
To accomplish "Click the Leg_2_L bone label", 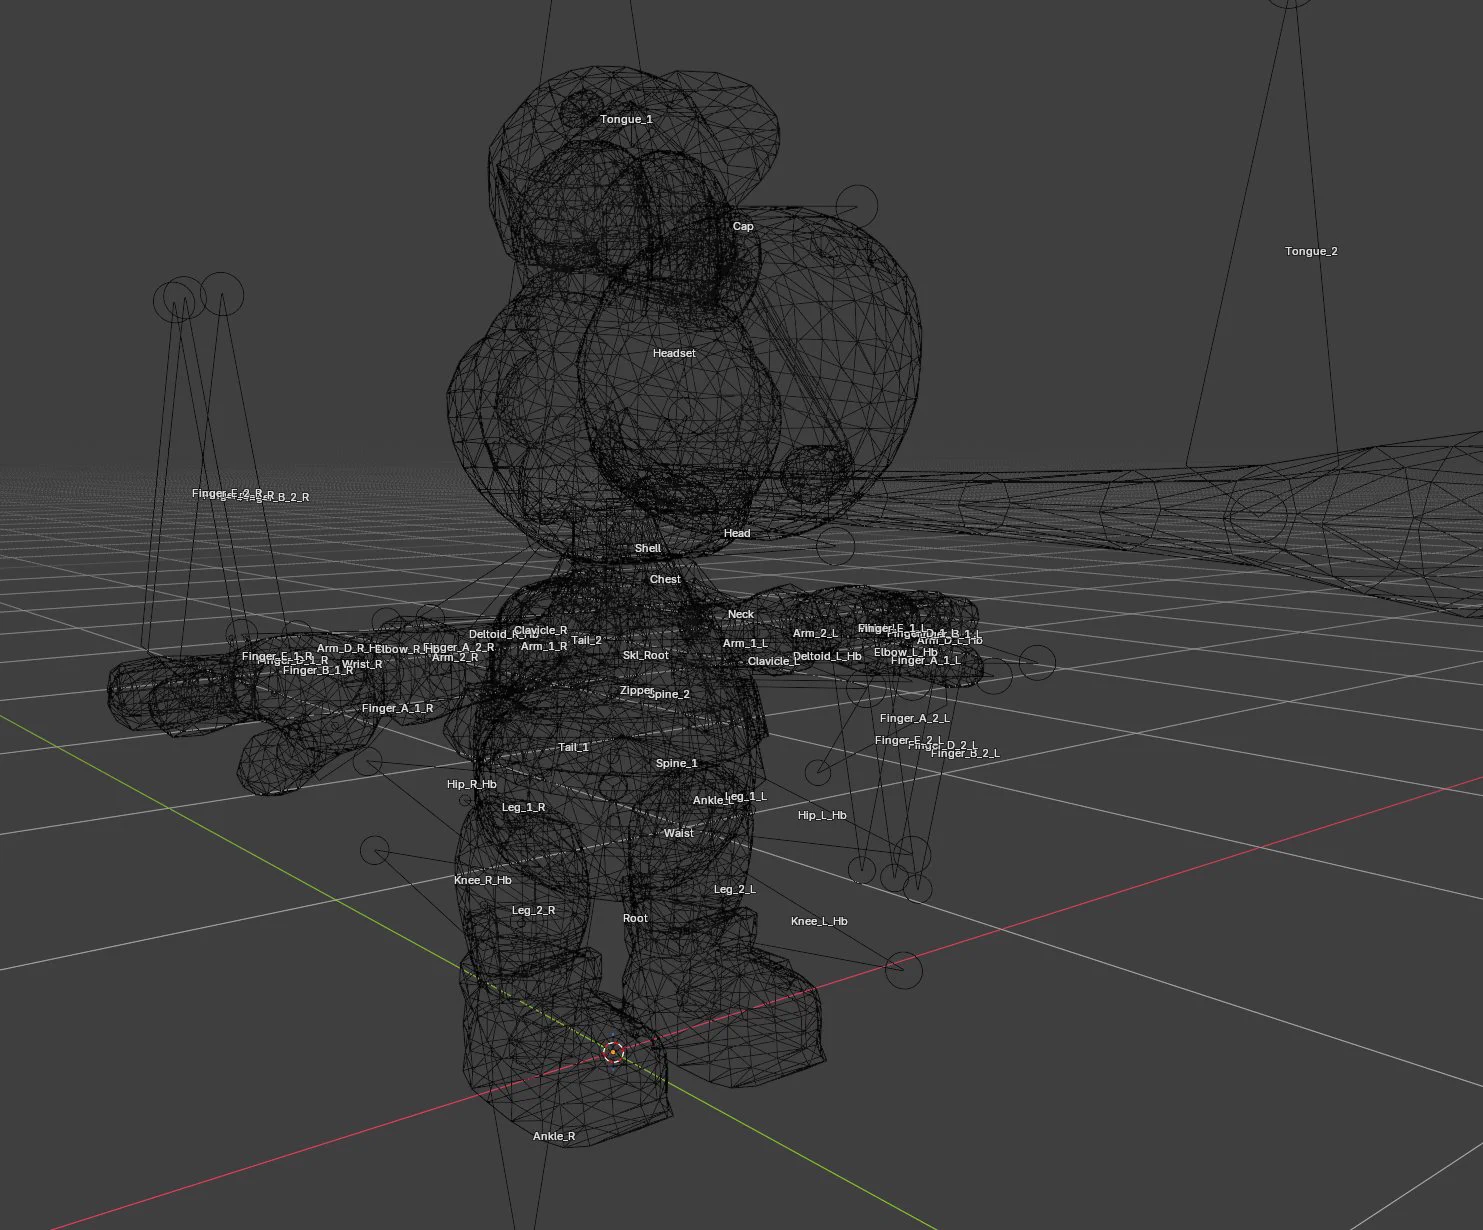I will pyautogui.click(x=734, y=889).
